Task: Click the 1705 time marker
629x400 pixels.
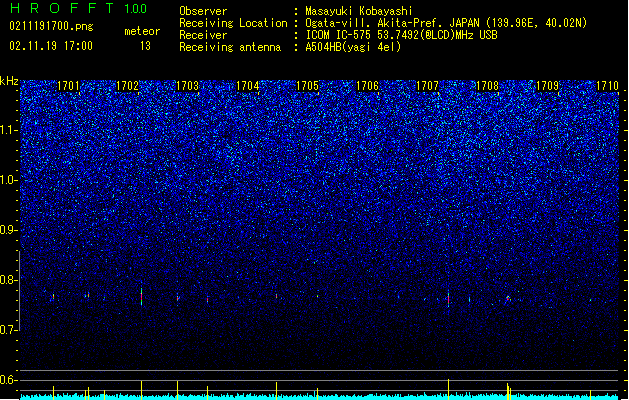Action: [307, 86]
